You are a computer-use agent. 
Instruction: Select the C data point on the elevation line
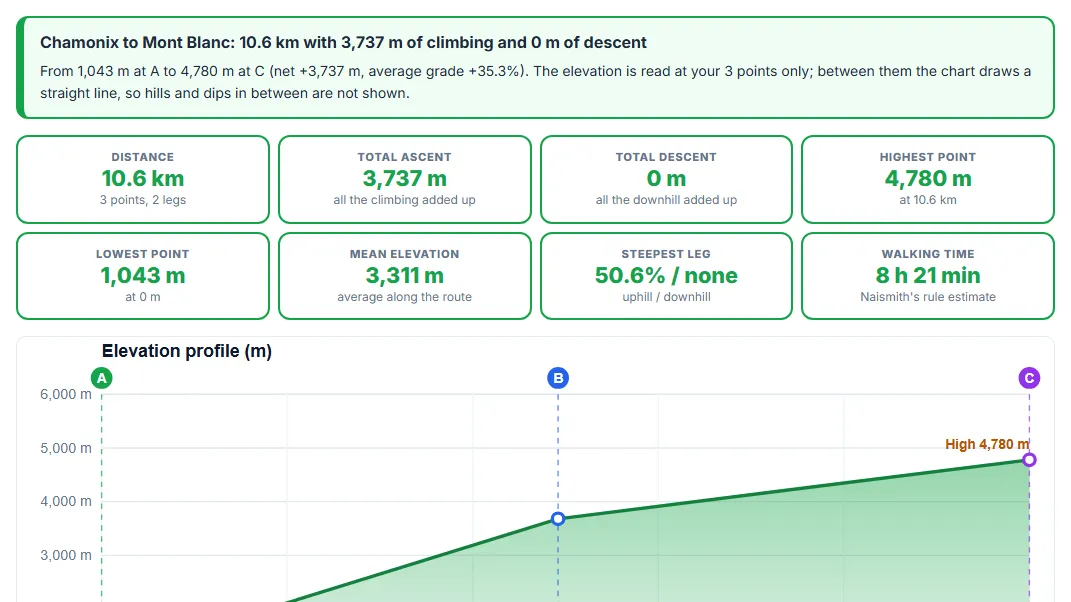1029,460
